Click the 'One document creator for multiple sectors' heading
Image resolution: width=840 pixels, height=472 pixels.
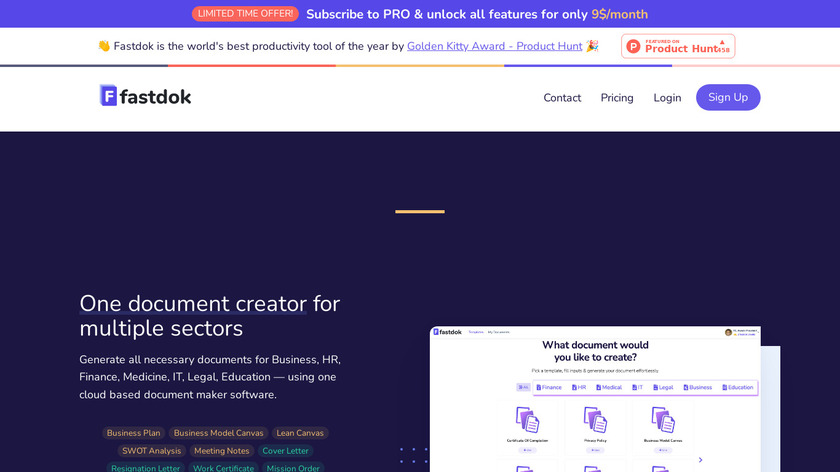tap(209, 316)
